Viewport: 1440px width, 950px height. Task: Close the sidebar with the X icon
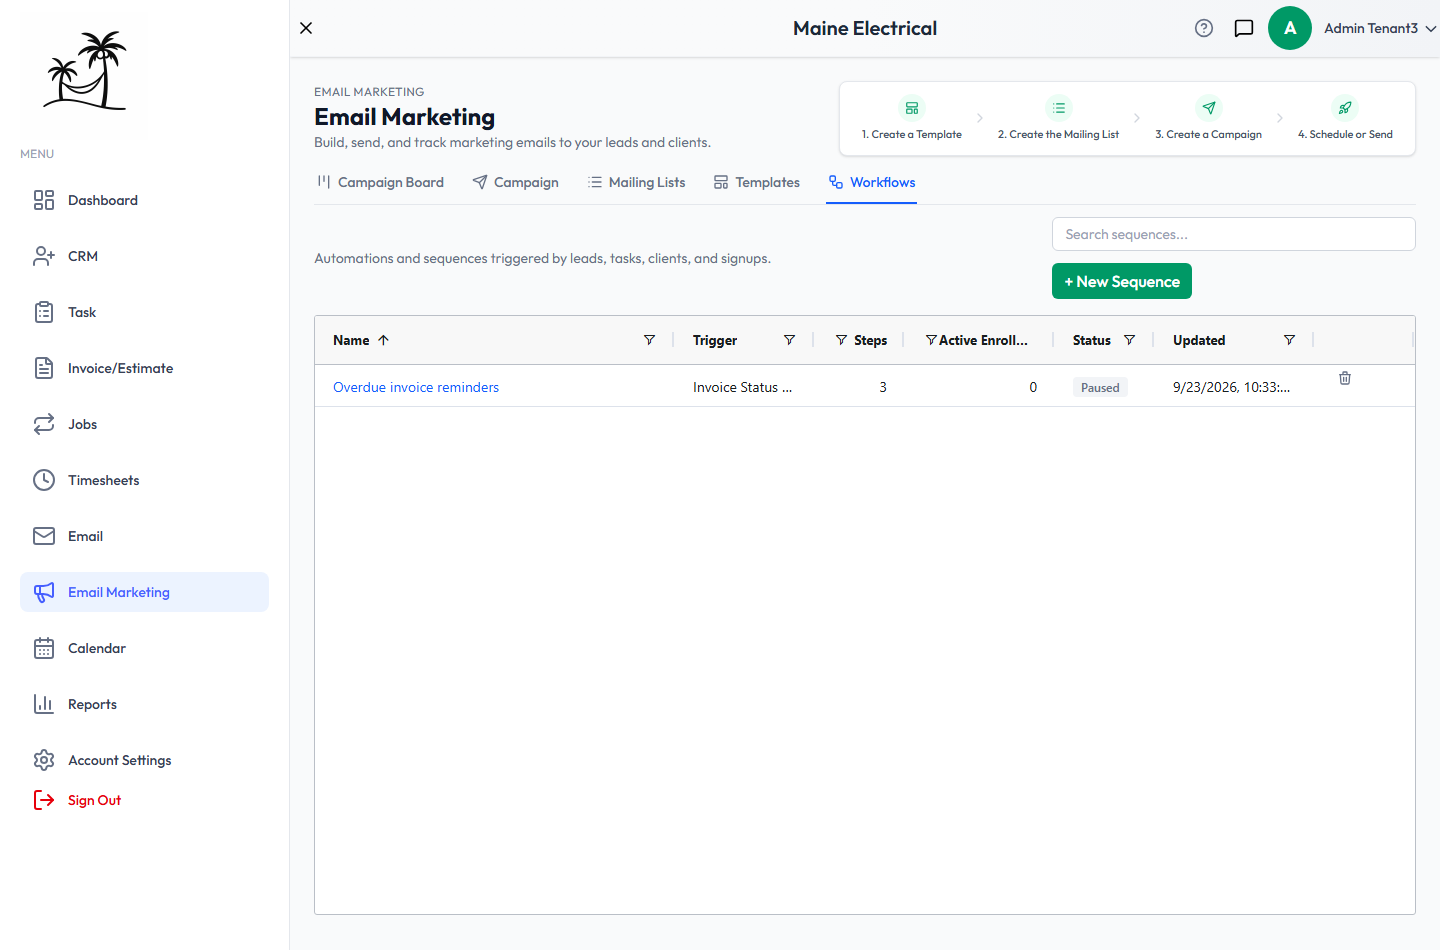pos(306,28)
